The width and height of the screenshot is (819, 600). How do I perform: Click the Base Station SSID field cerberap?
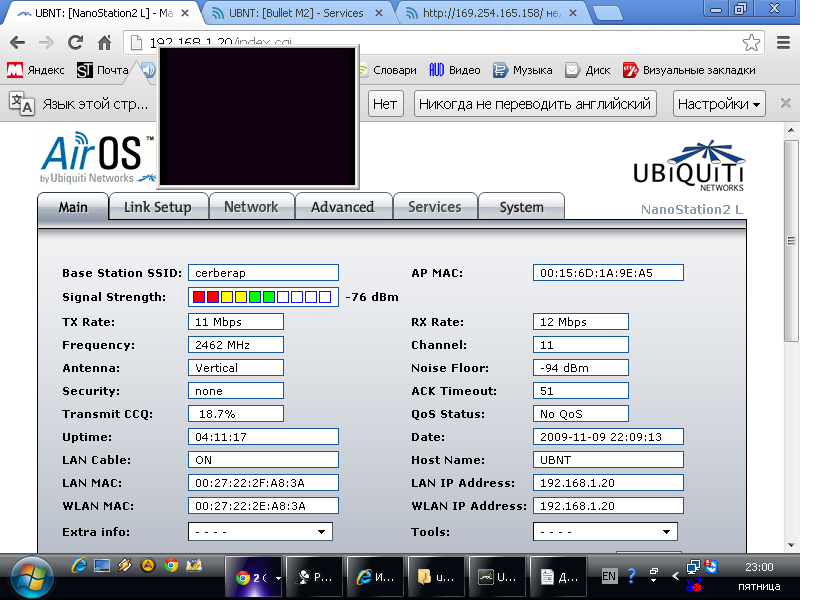[x=263, y=273]
